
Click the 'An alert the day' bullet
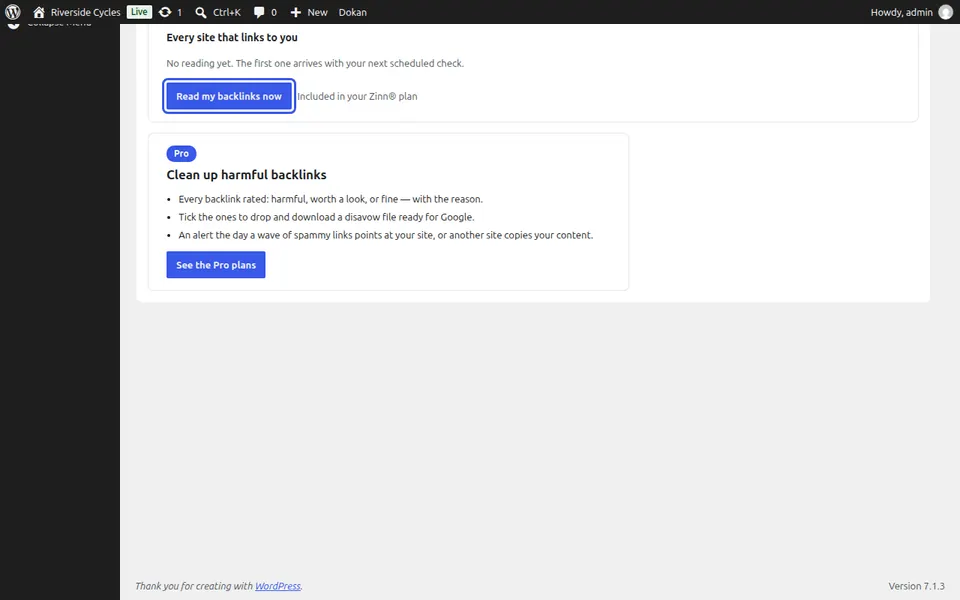pyautogui.click(x=386, y=235)
